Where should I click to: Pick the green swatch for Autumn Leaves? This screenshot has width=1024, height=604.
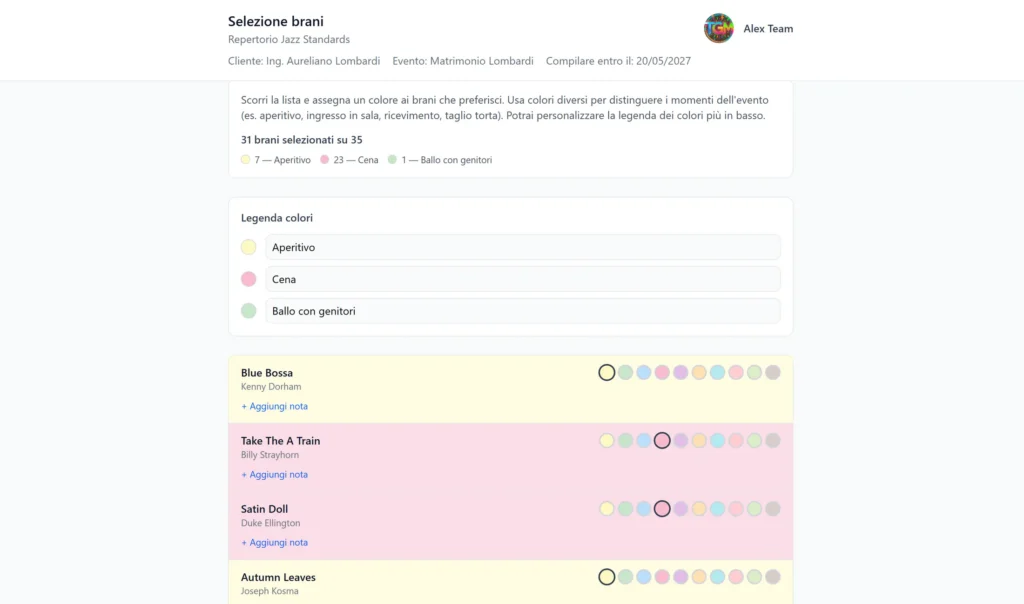pyautogui.click(x=625, y=577)
